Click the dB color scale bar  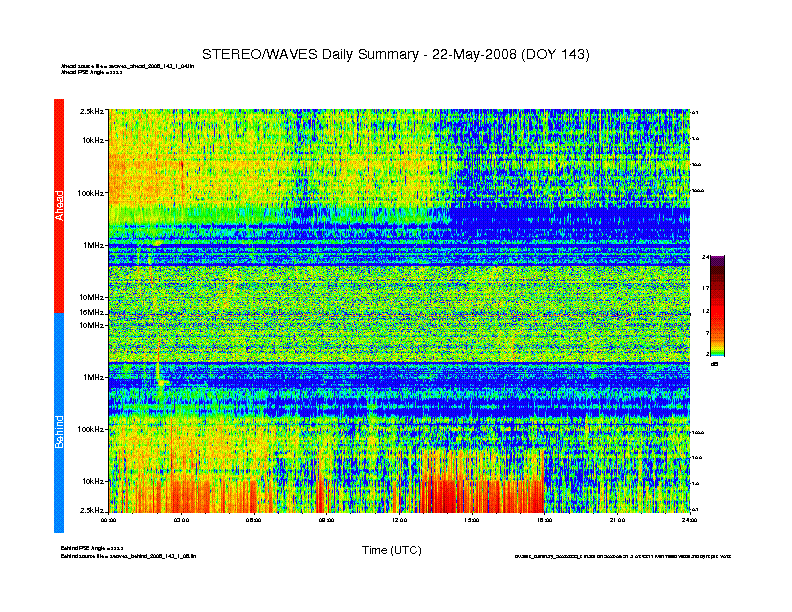(x=717, y=306)
